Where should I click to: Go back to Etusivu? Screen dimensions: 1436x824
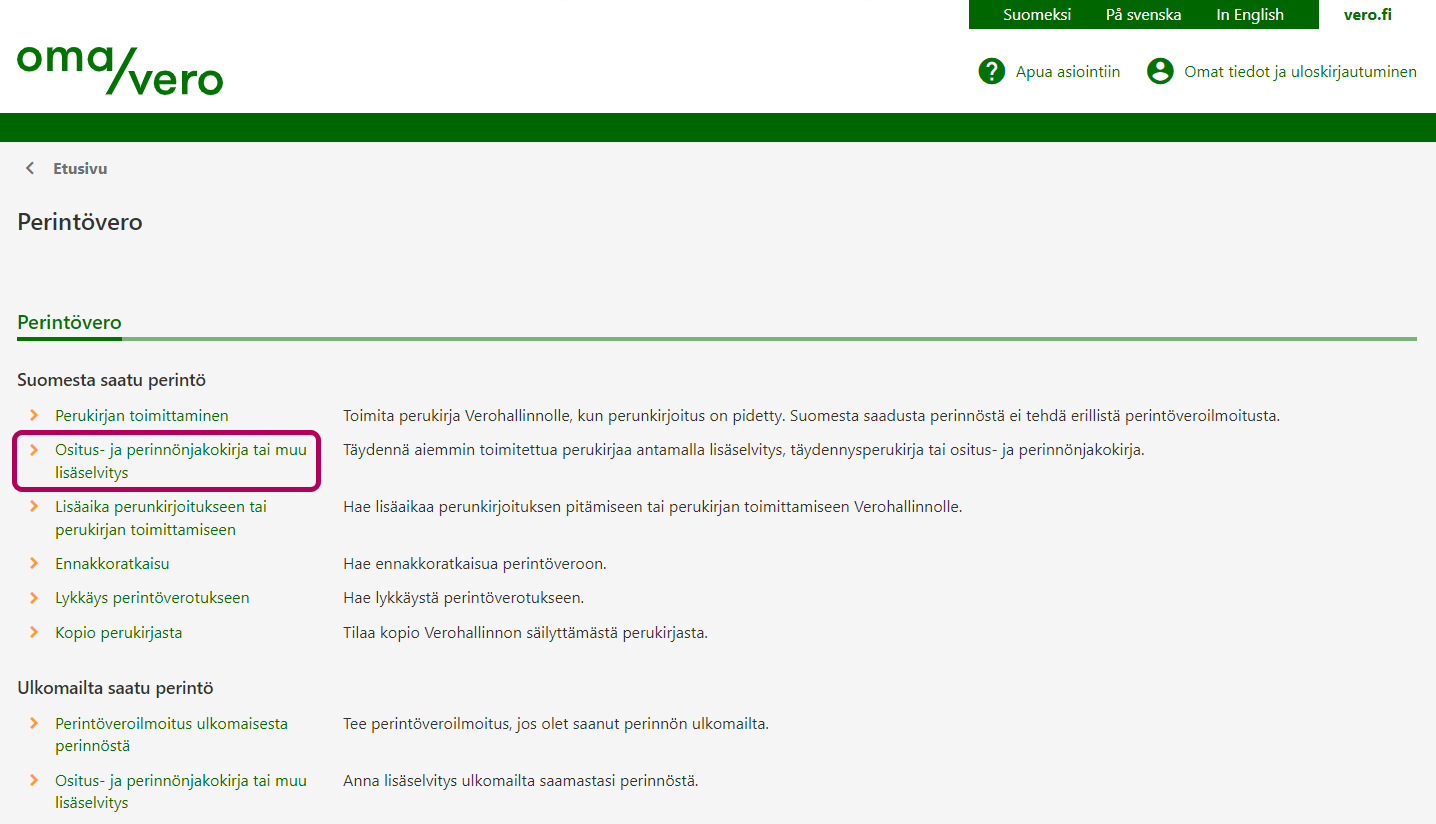click(80, 169)
